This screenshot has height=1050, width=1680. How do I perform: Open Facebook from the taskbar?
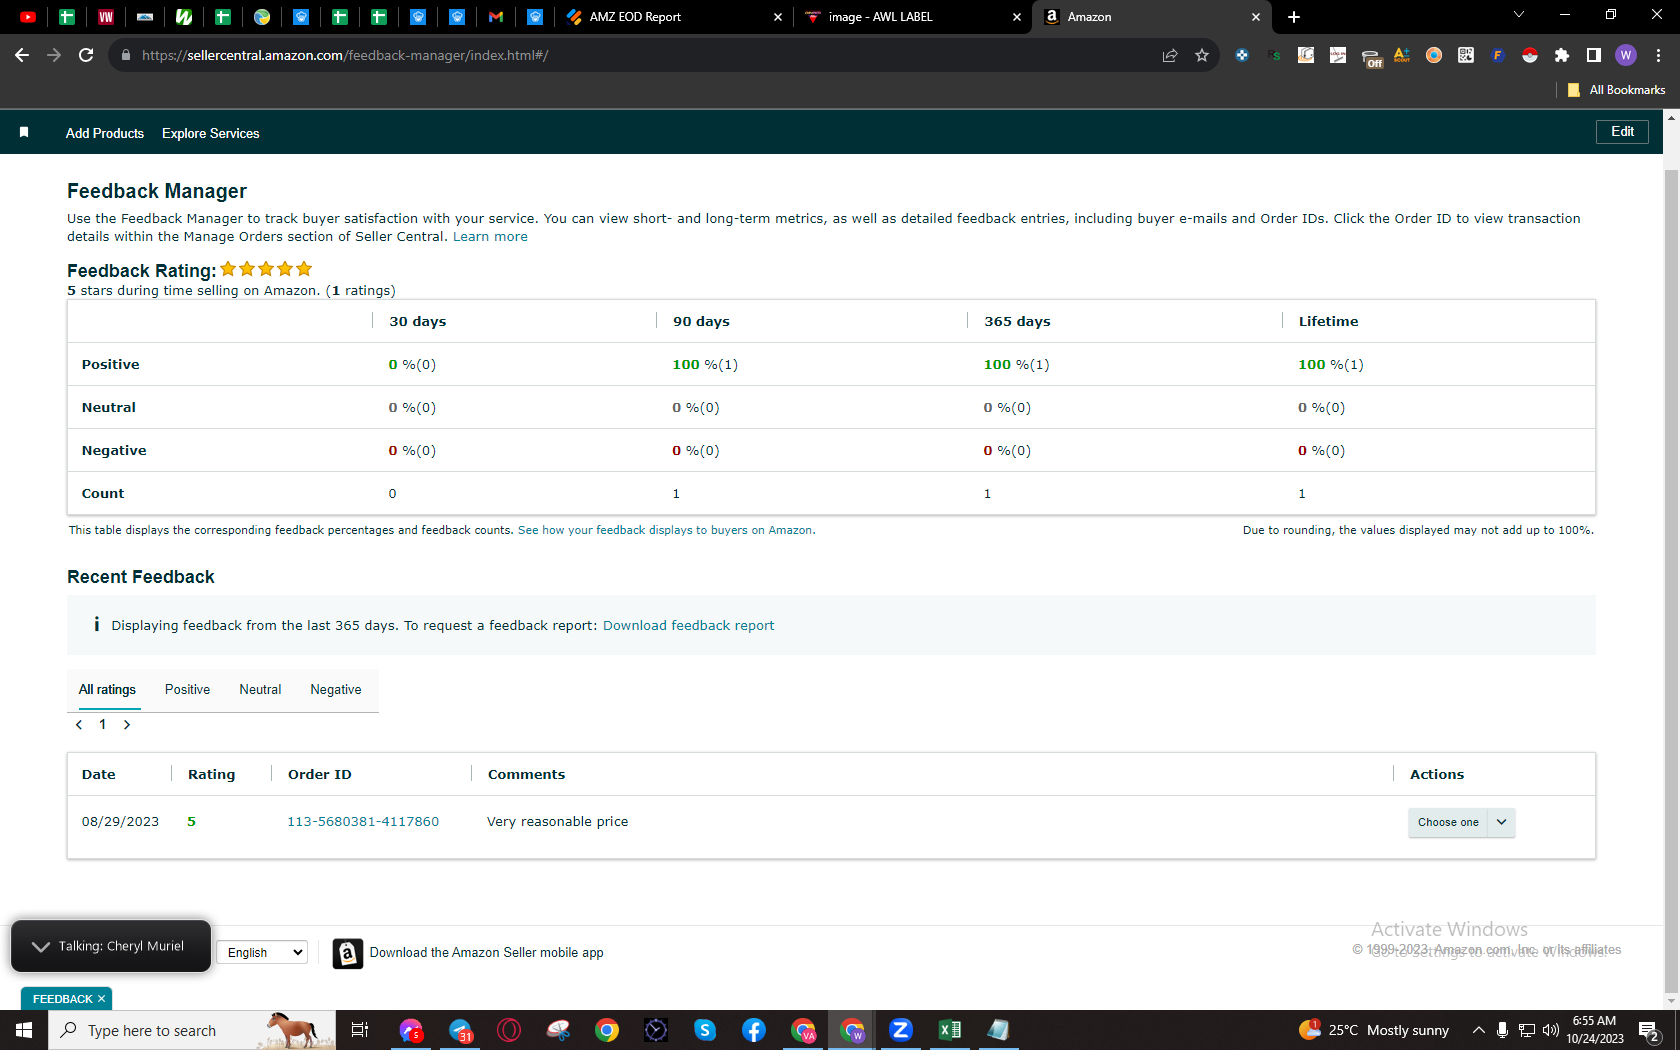(754, 1030)
